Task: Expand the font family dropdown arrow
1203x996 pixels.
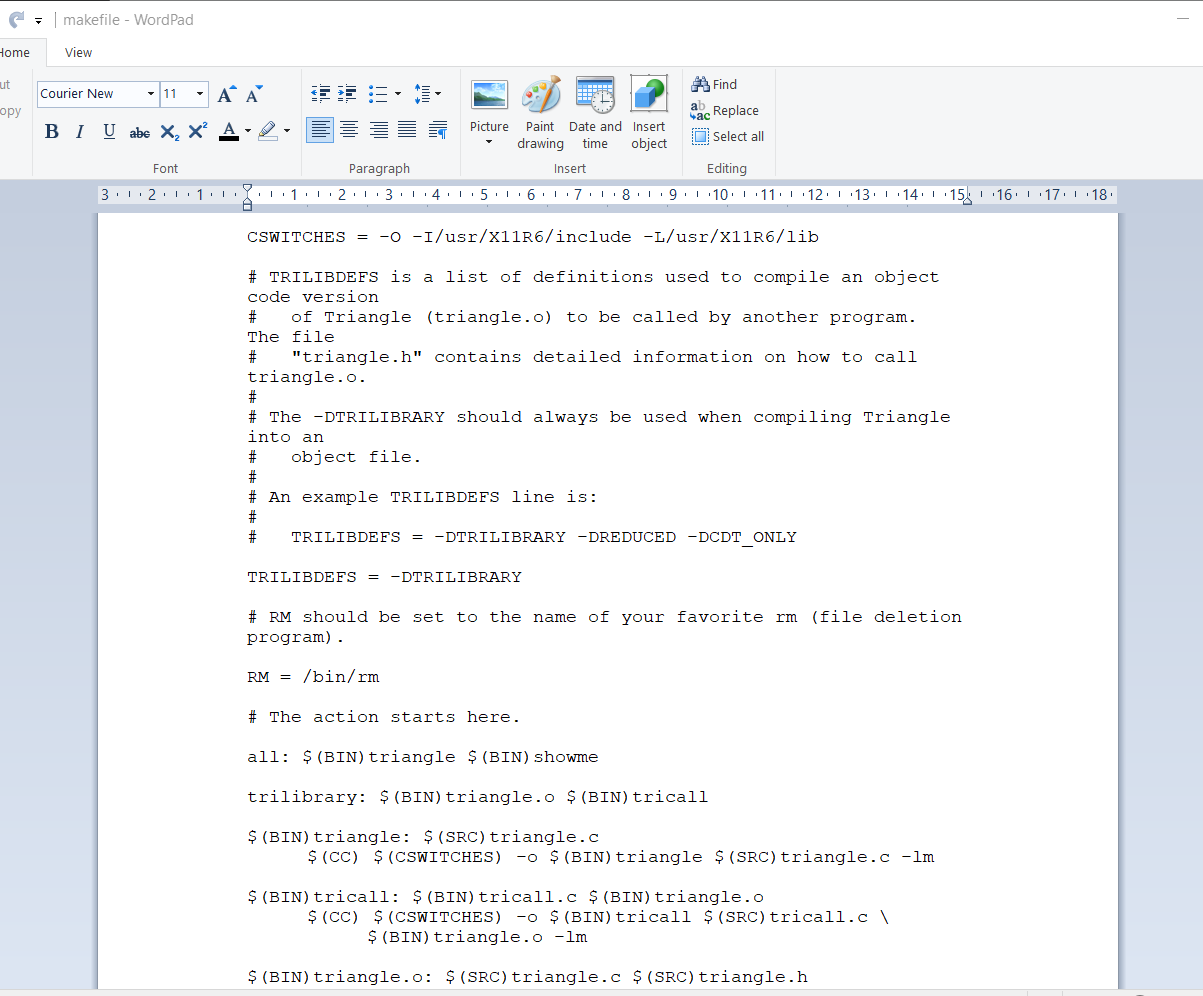Action: pos(151,94)
